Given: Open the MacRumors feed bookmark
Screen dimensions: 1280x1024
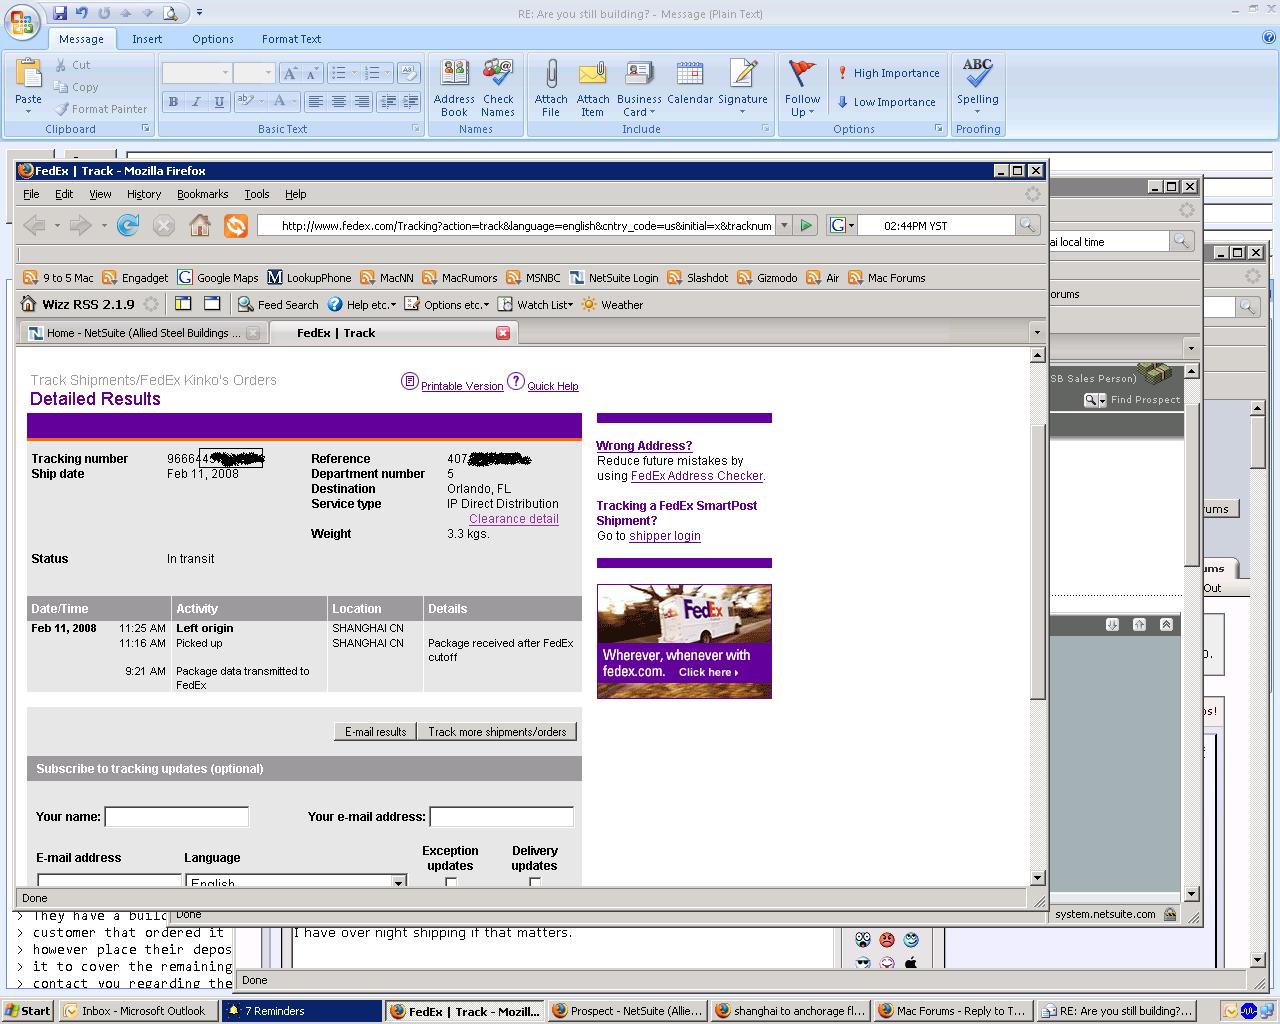Looking at the screenshot, I should click(x=460, y=278).
